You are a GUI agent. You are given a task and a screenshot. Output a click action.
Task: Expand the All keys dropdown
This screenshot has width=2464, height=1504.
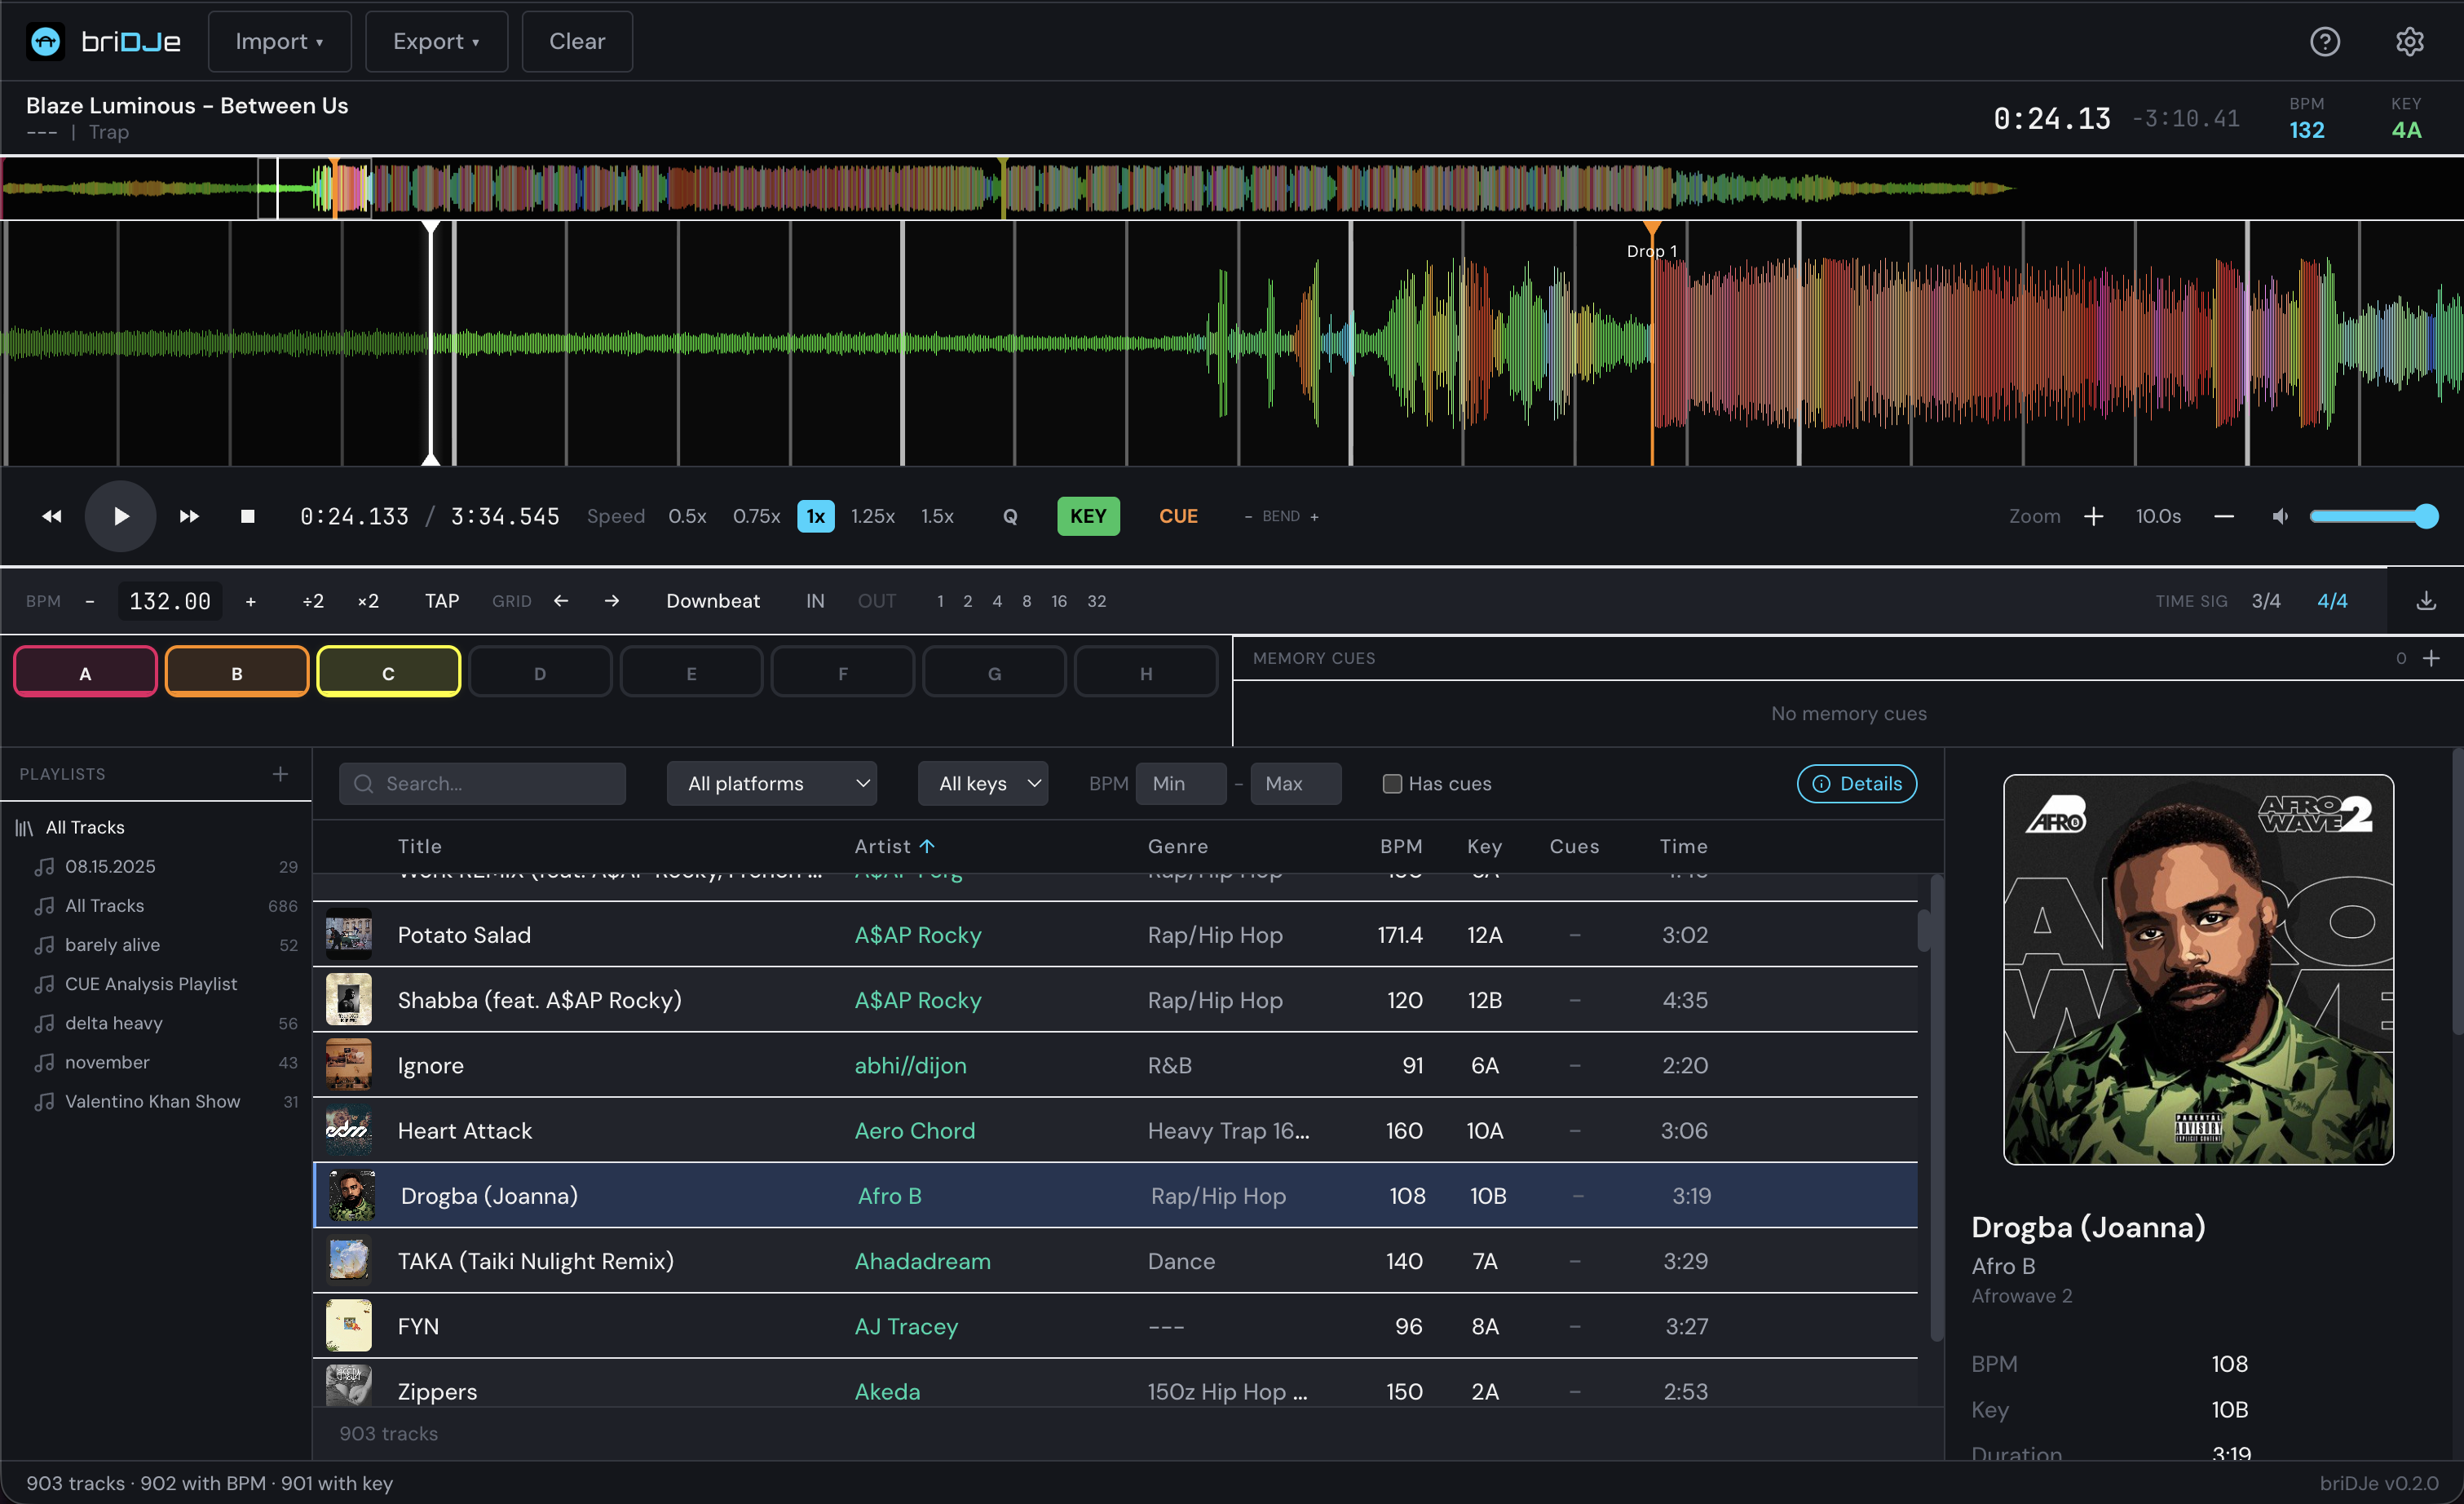point(983,783)
